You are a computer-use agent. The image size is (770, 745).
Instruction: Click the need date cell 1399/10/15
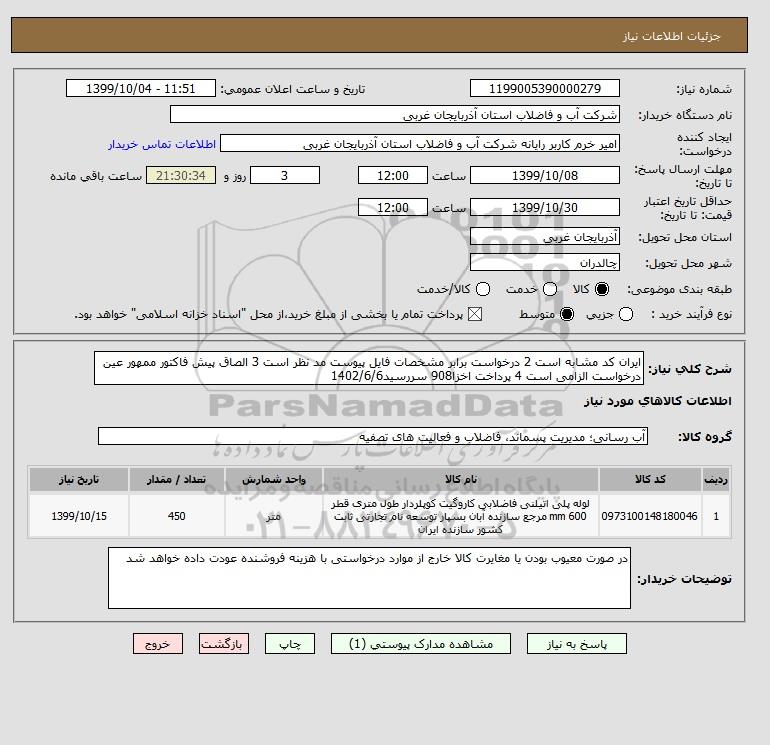point(79,516)
